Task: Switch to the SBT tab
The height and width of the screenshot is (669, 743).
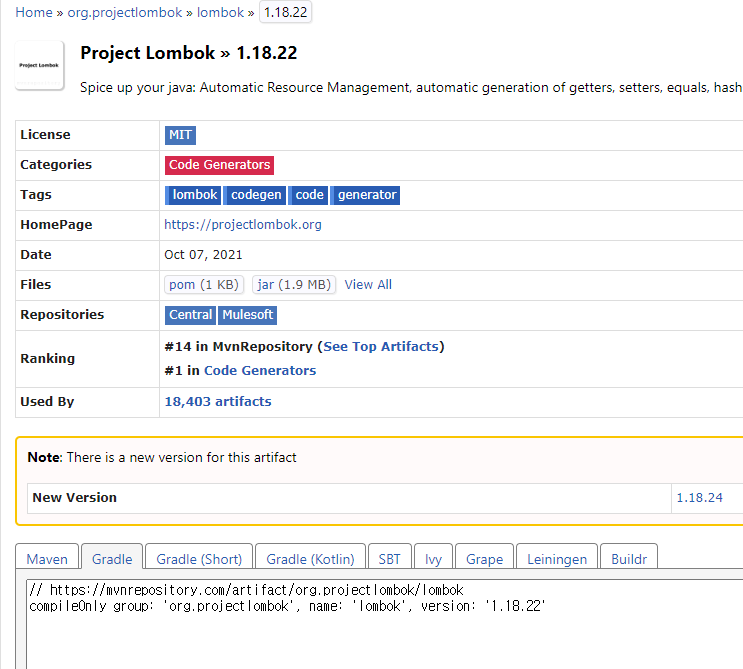Action: (x=390, y=559)
